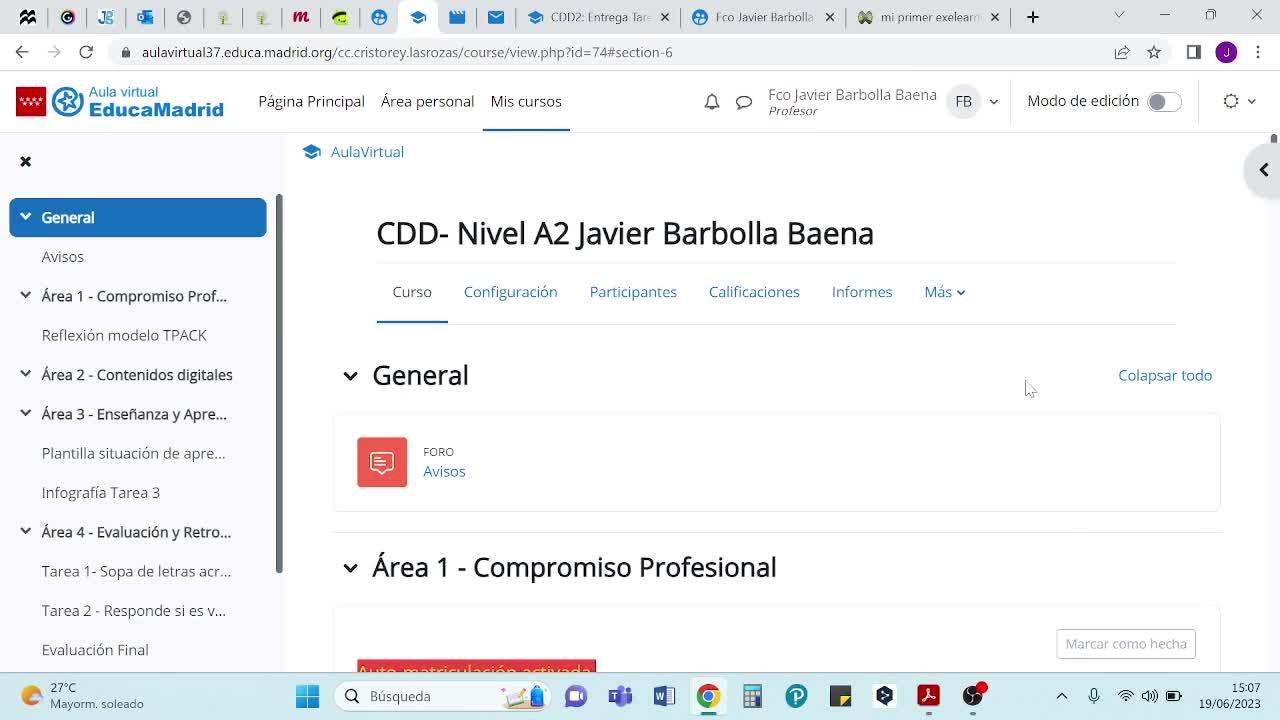Open the Informes tab
The width and height of the screenshot is (1280, 720).
862,292
